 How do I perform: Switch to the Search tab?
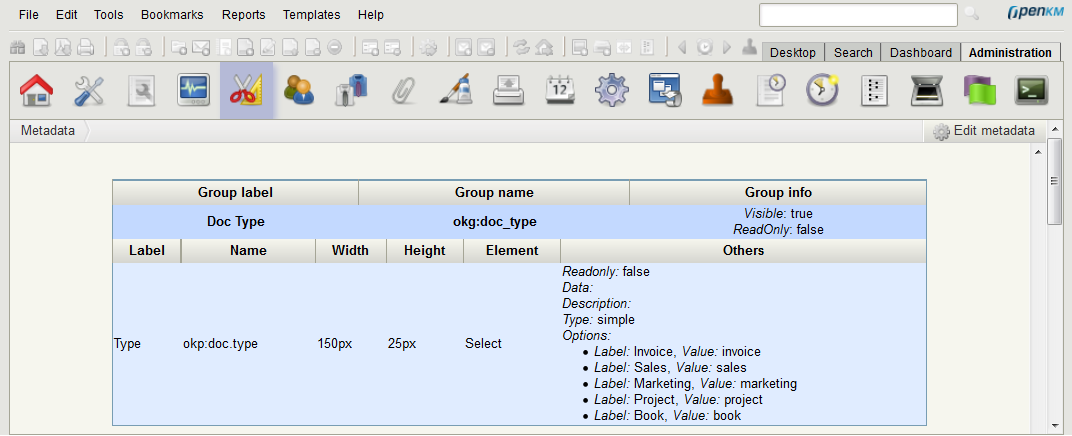click(853, 53)
